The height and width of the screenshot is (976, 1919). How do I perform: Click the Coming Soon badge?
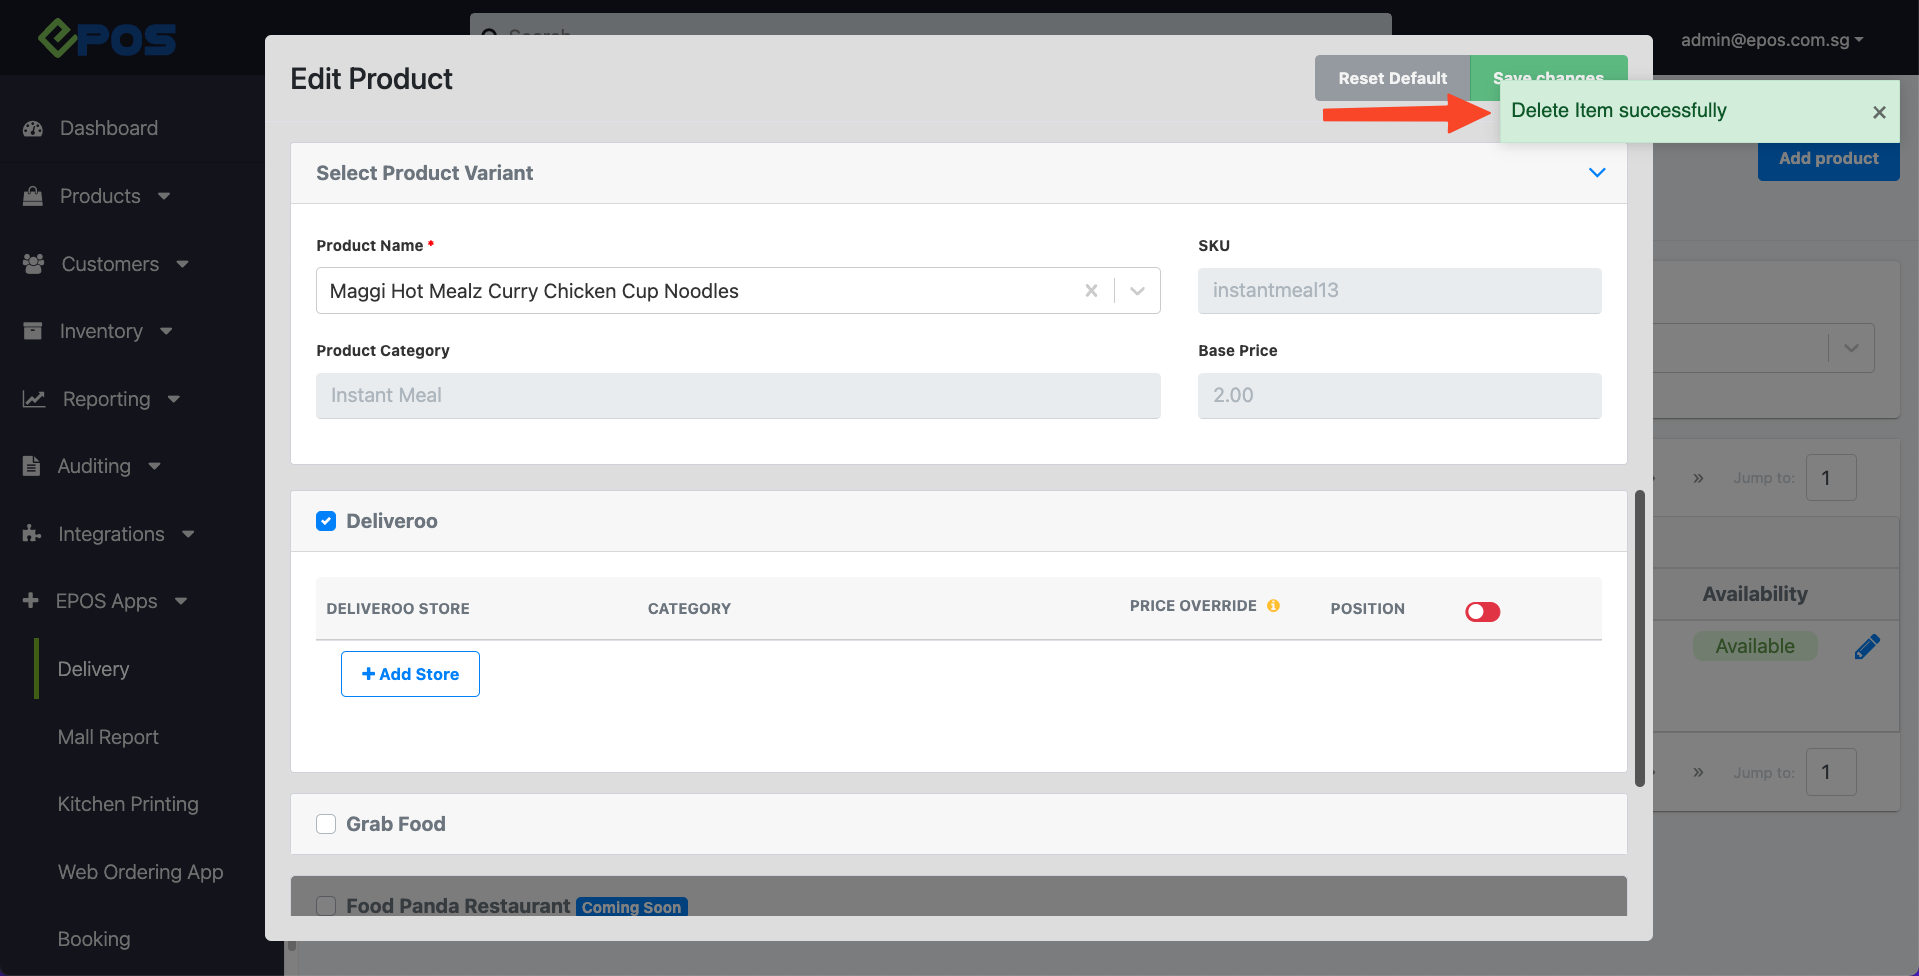tap(632, 907)
